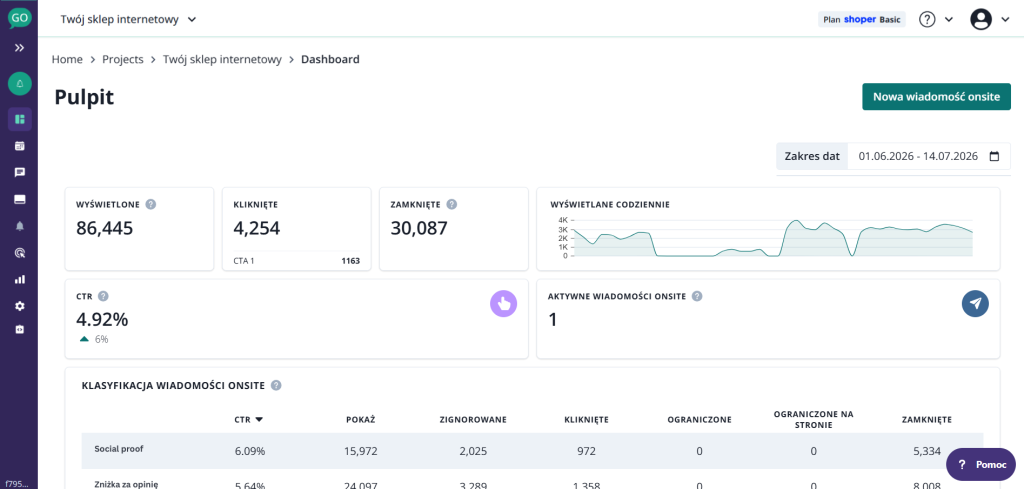Open the calendar-style icon in sidebar

pyautogui.click(x=20, y=146)
